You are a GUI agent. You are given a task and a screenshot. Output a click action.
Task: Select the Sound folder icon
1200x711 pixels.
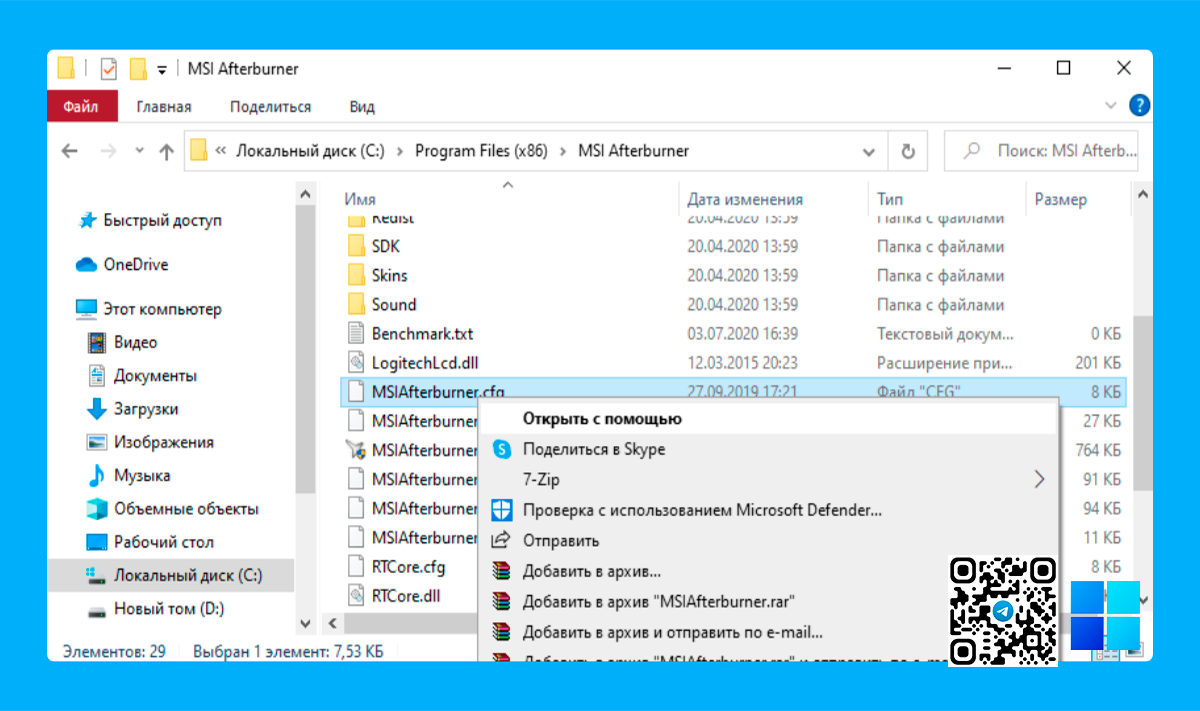pos(357,304)
